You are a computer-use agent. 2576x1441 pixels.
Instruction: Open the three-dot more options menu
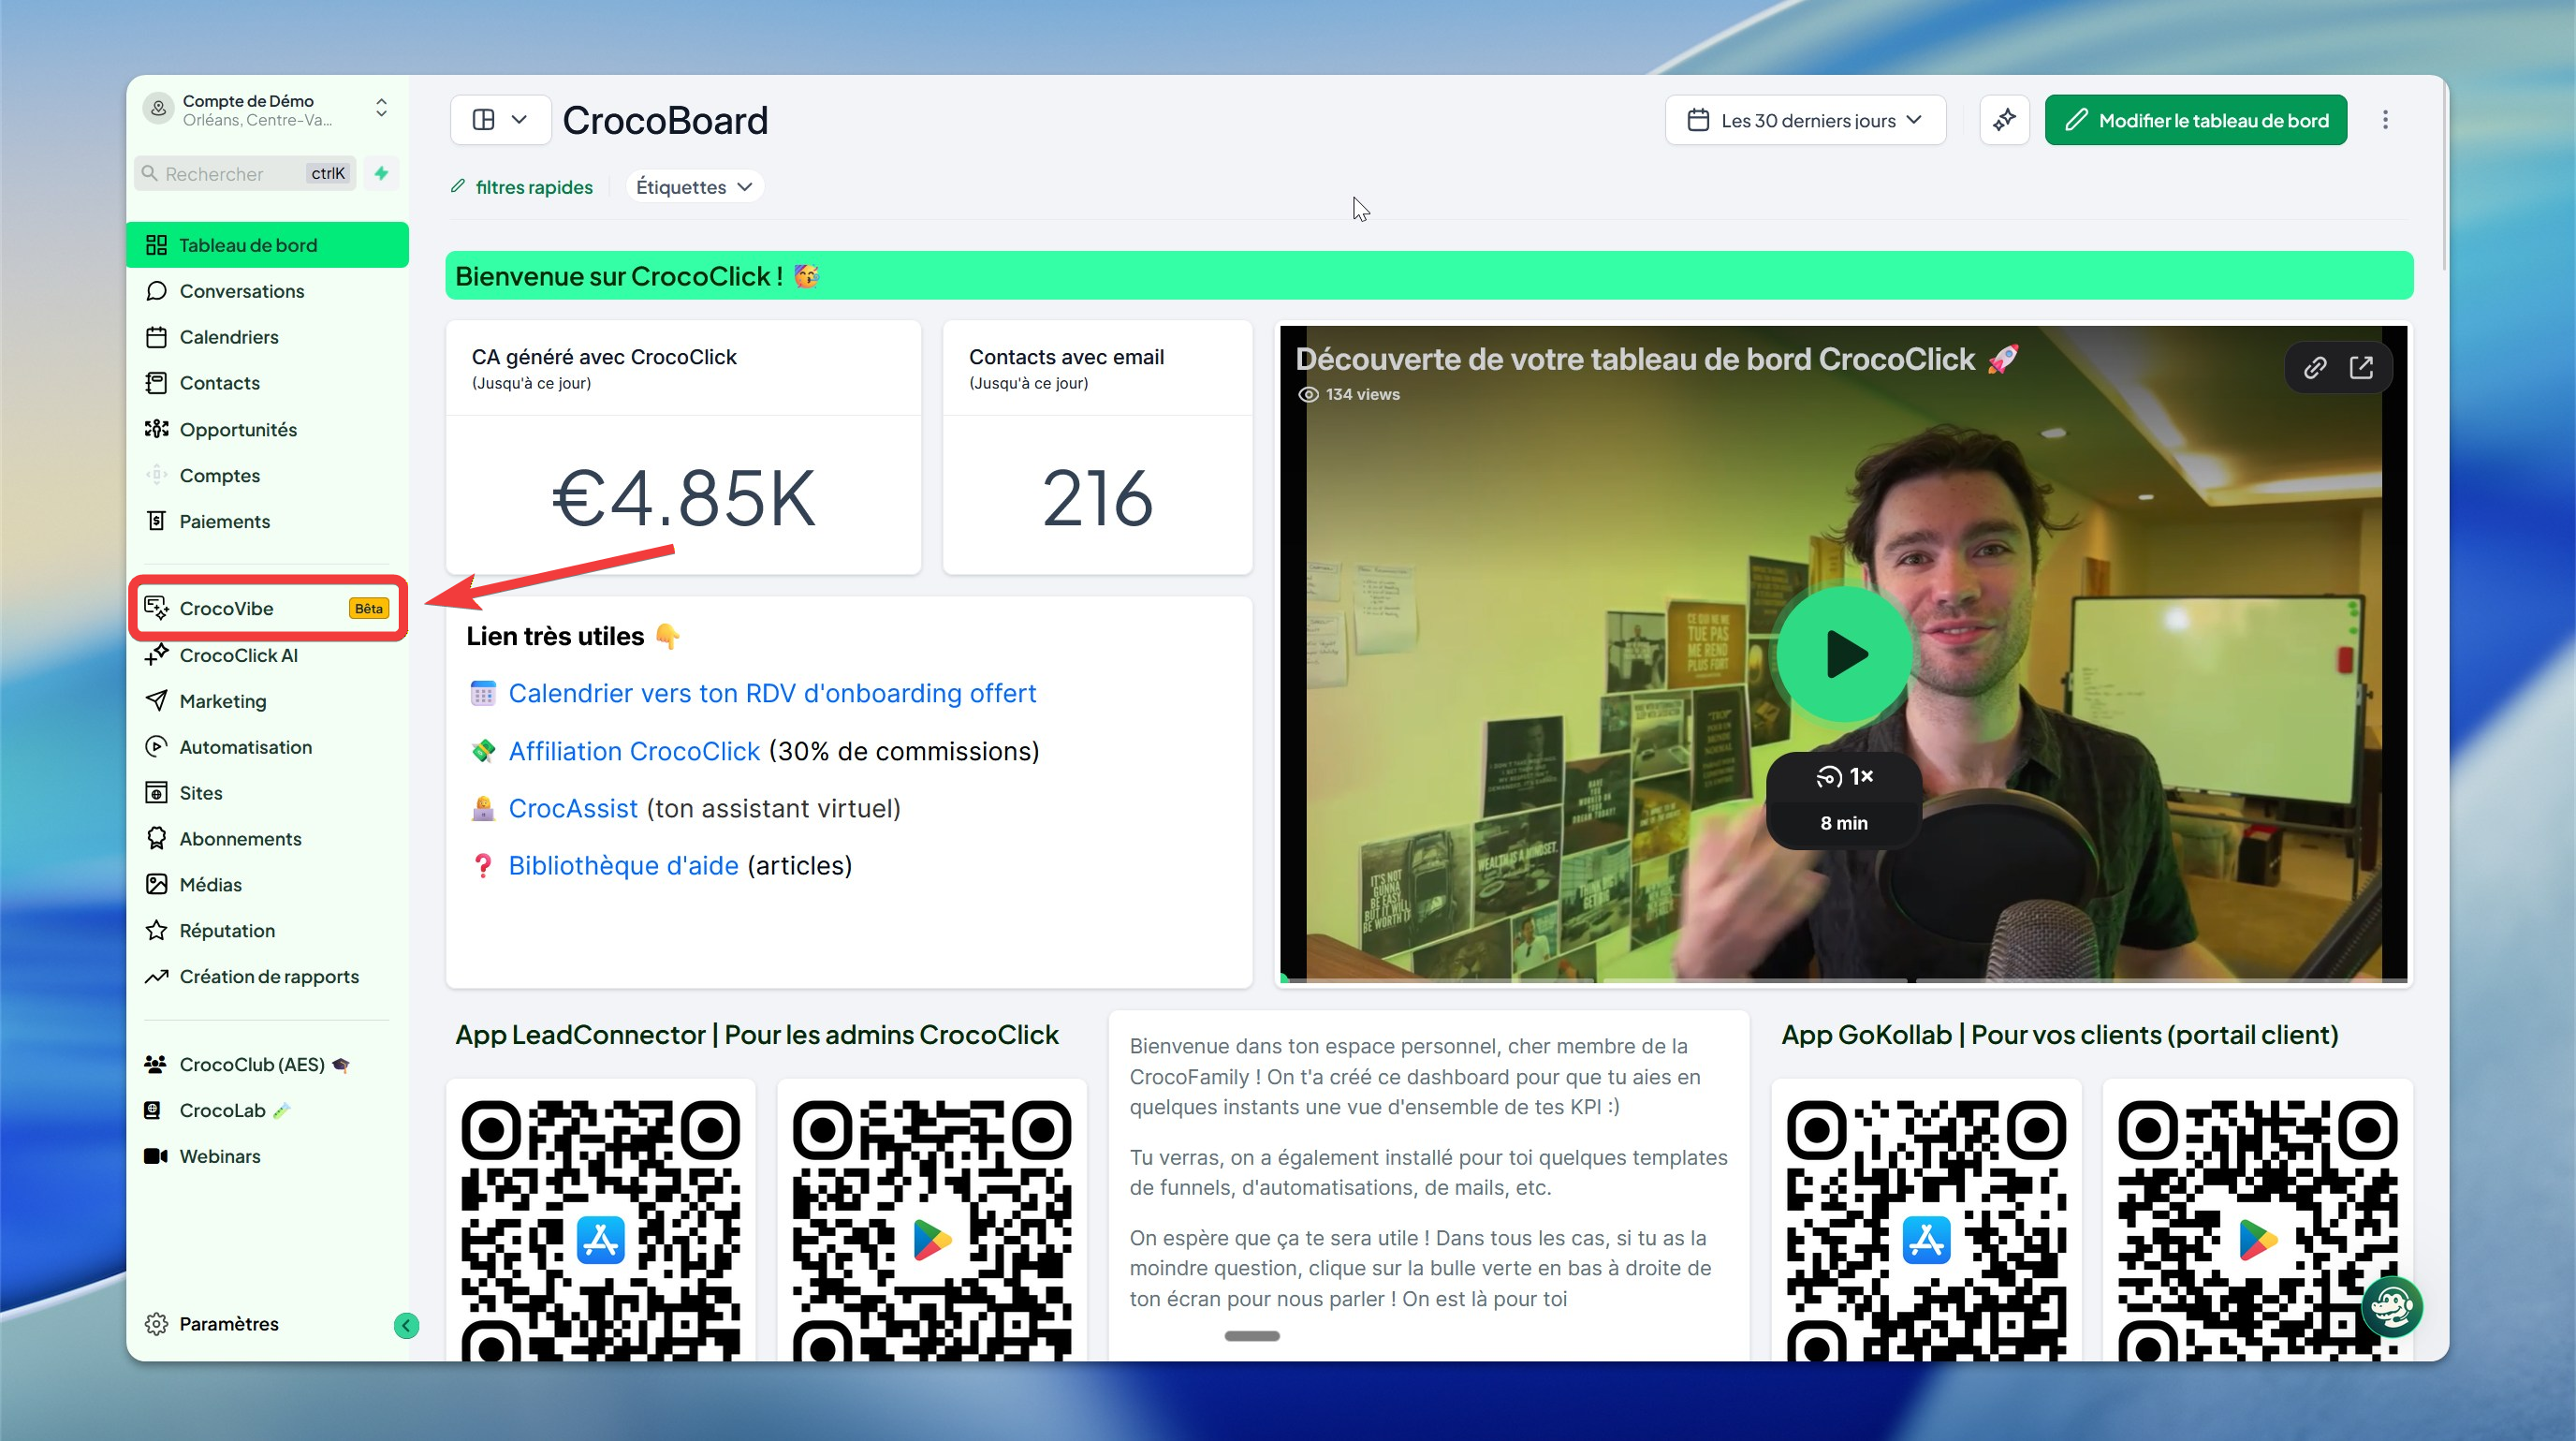[x=2385, y=120]
